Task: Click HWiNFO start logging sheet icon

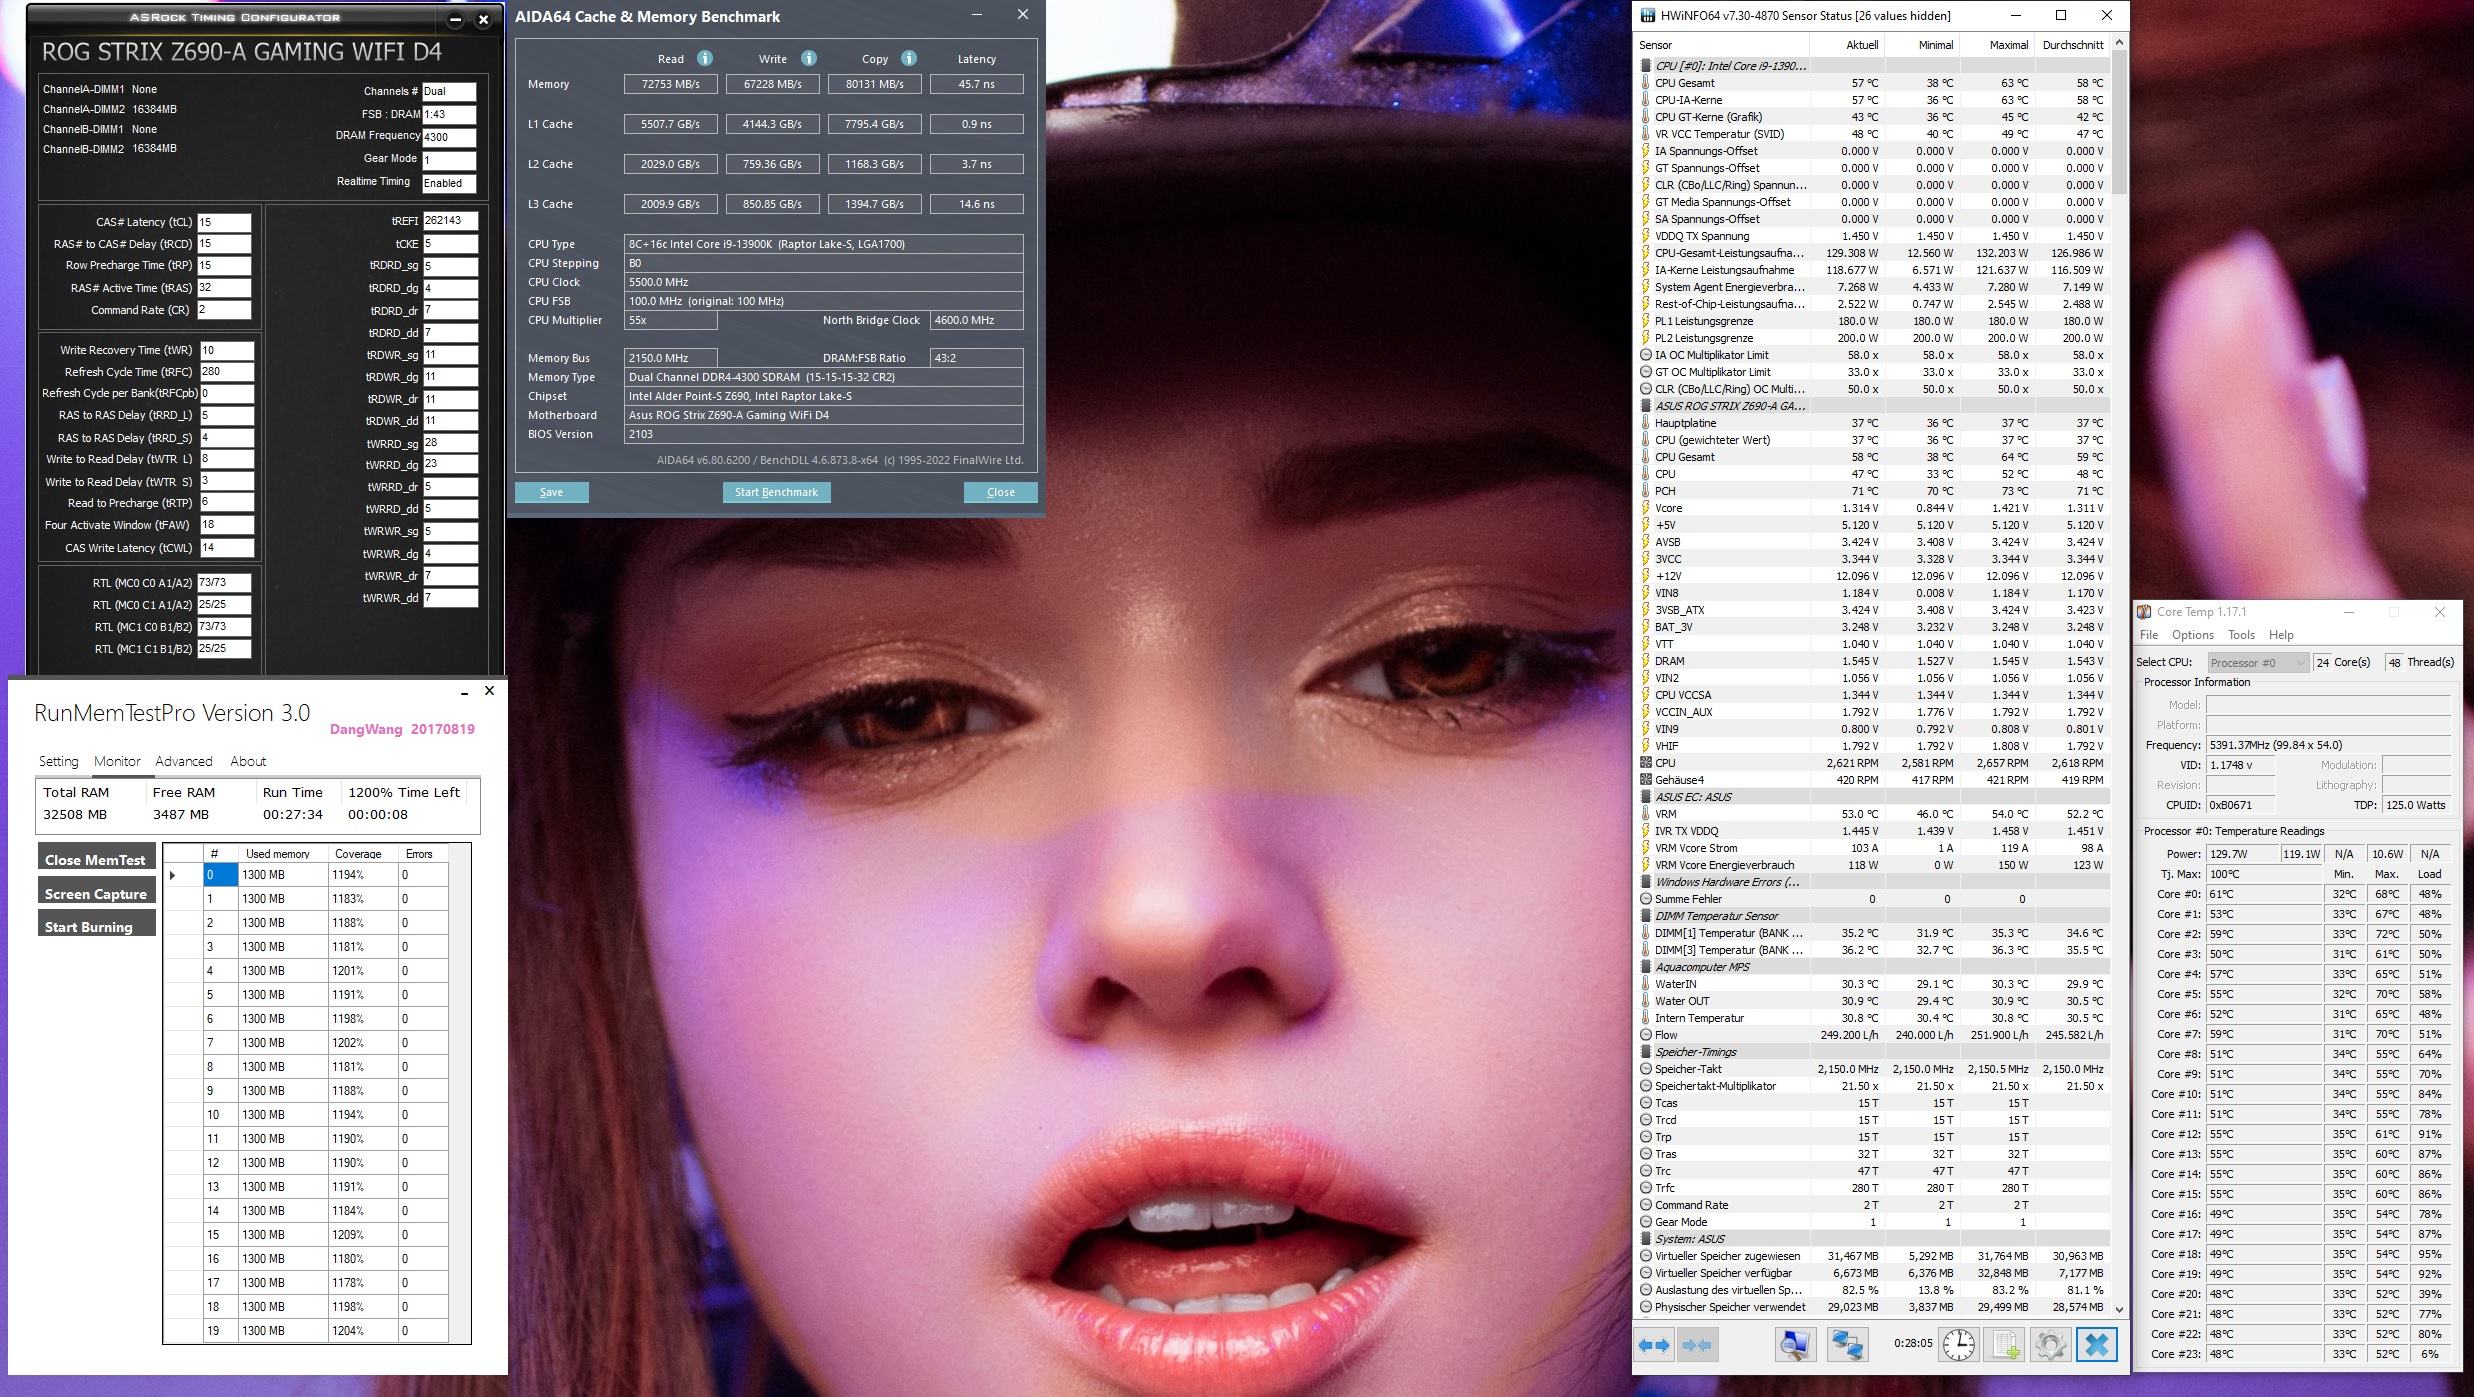Action: [x=2004, y=1345]
